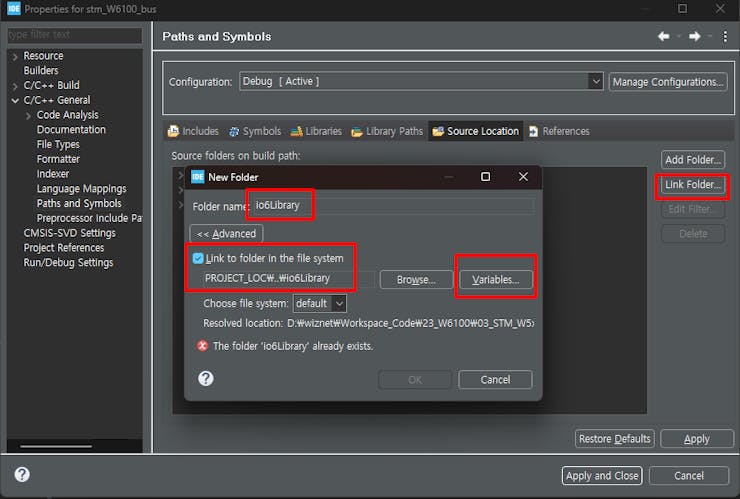This screenshot has width=740, height=499.
Task: Expand the Code Analysis tree node
Action: click(28, 116)
